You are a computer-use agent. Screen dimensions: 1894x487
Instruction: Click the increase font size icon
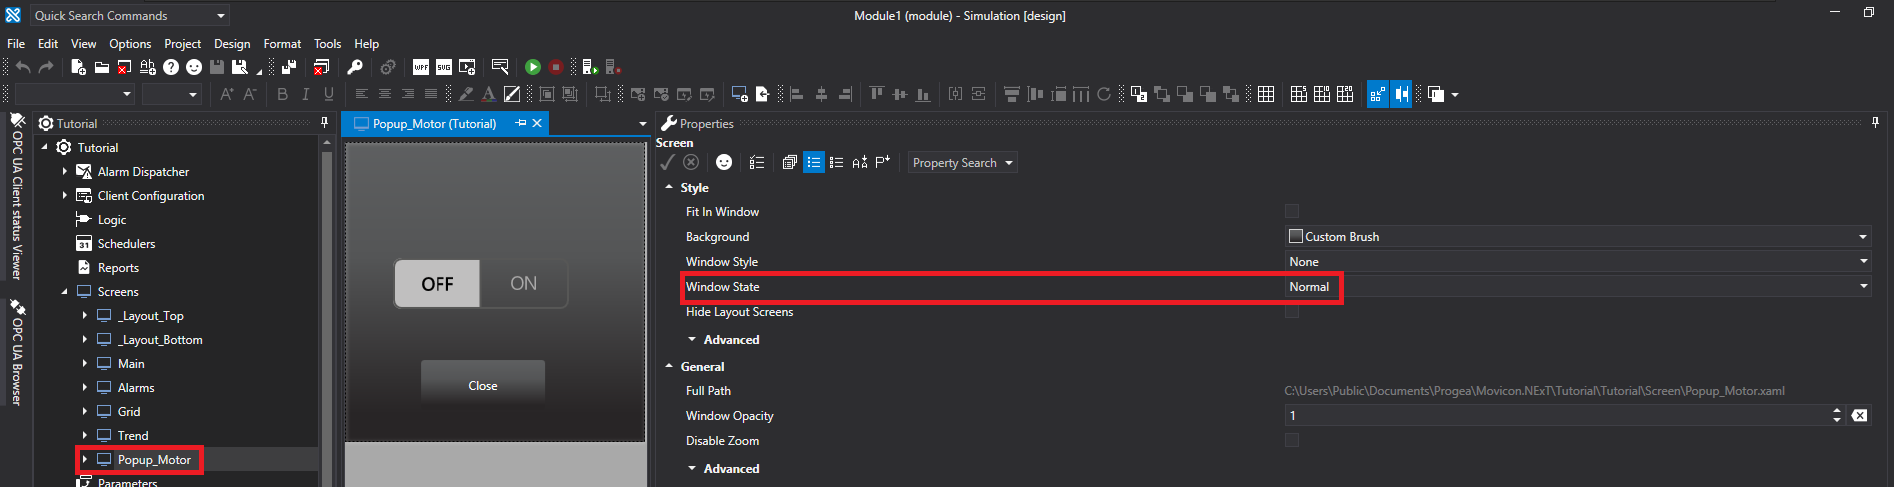point(227,94)
